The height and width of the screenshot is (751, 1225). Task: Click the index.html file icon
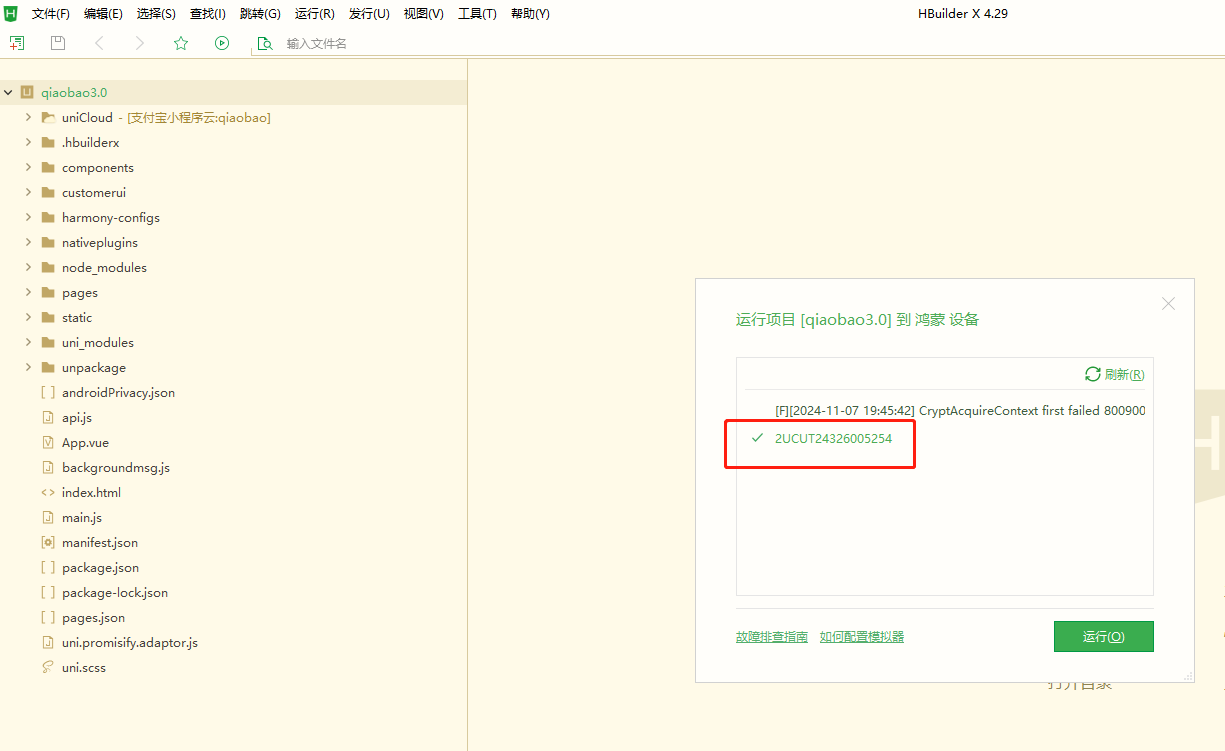(x=48, y=492)
